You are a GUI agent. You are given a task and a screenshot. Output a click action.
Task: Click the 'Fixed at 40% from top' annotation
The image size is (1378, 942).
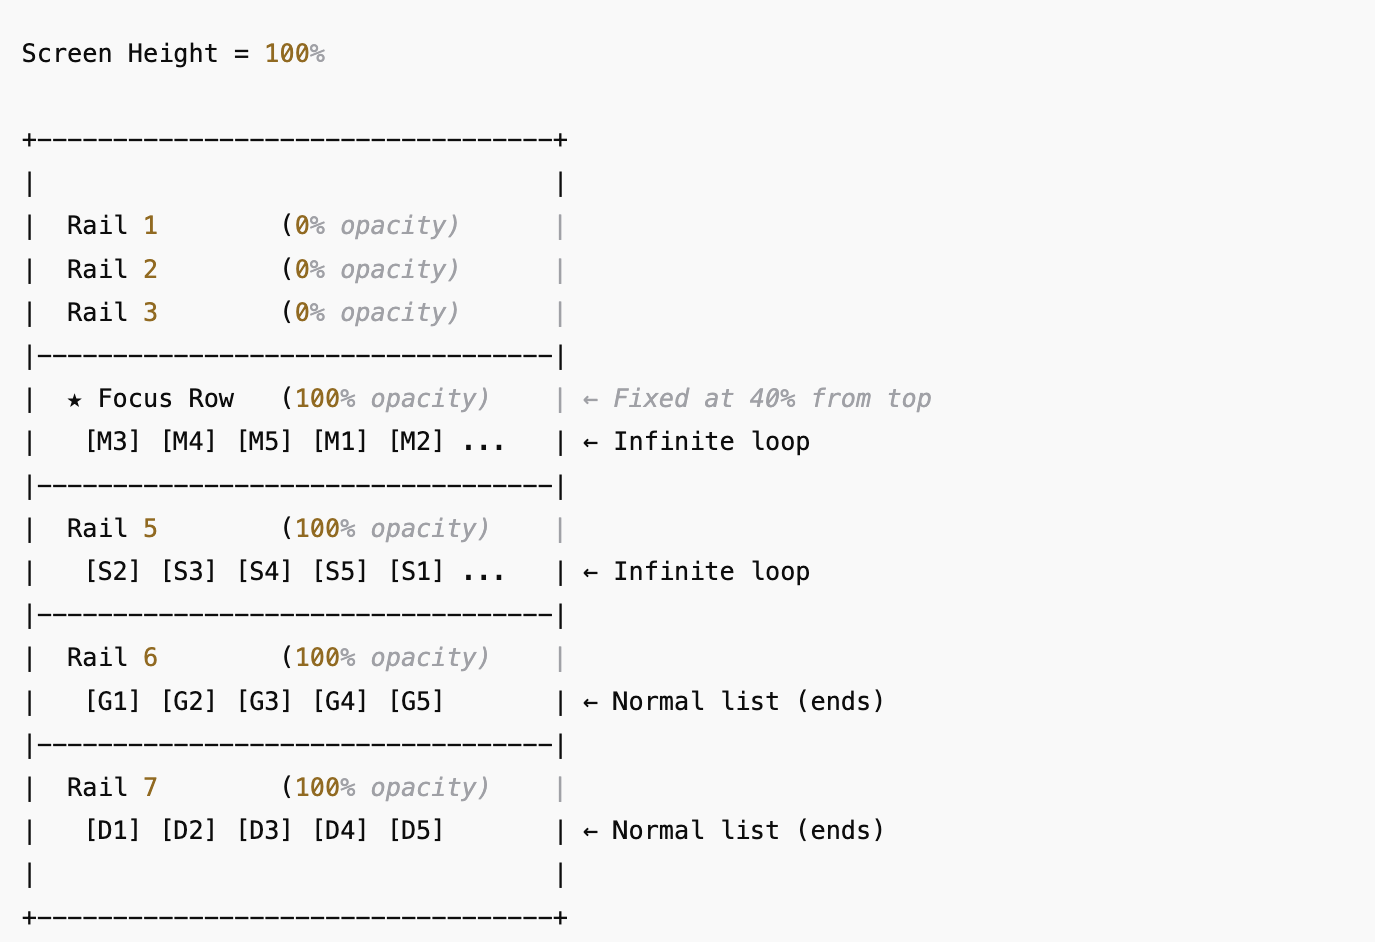pos(772,399)
